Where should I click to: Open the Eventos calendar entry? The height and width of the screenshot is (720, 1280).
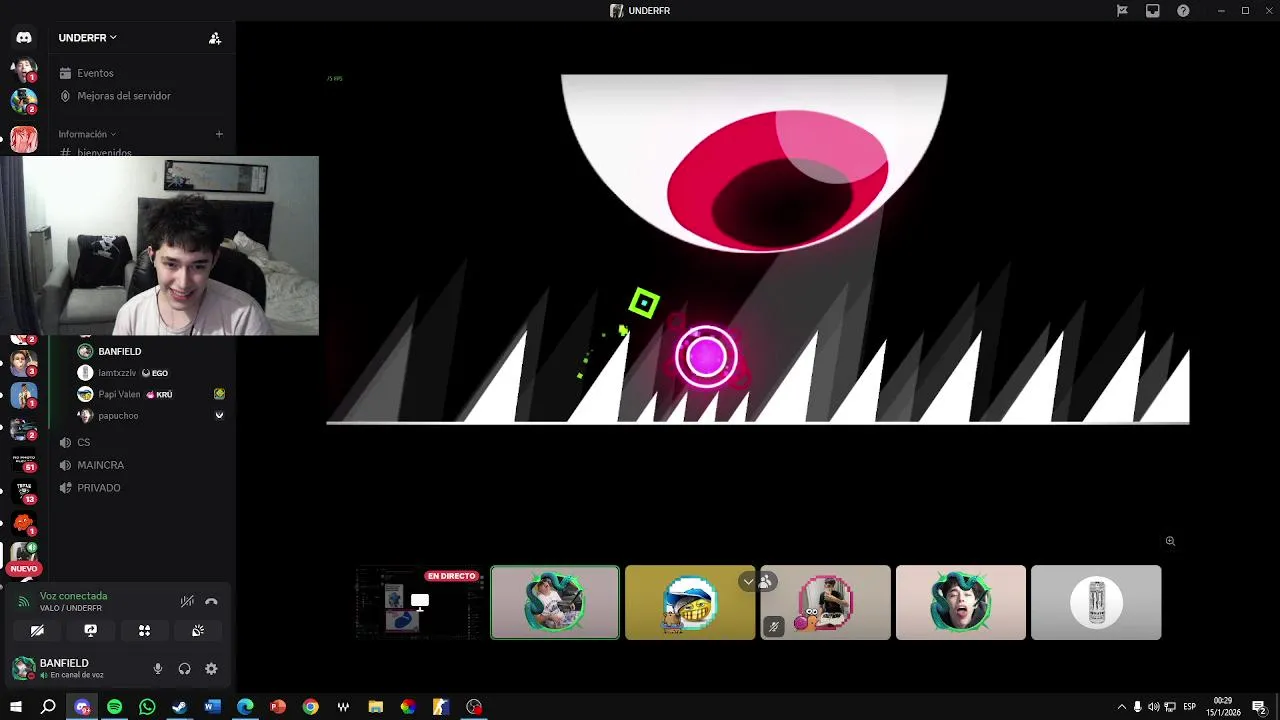pyautogui.click(x=86, y=73)
